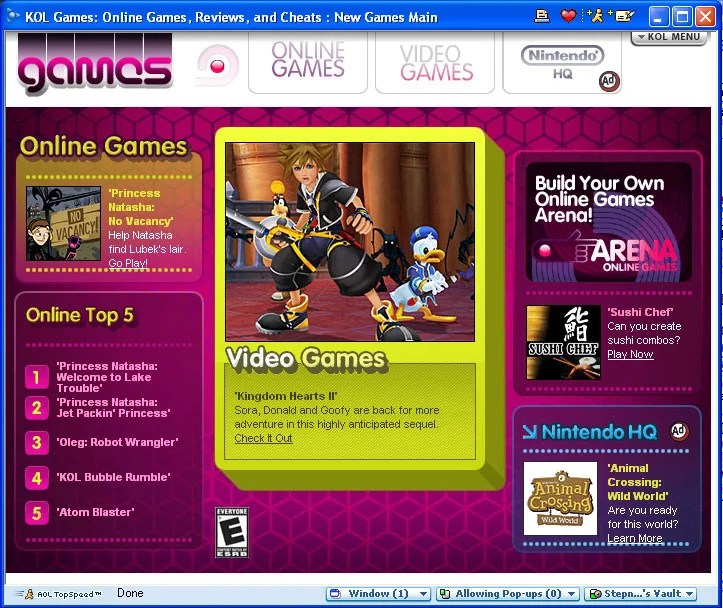The image size is (723, 608).
Task: Click the Animal Crossing Wild World thumbnail
Action: [x=560, y=498]
